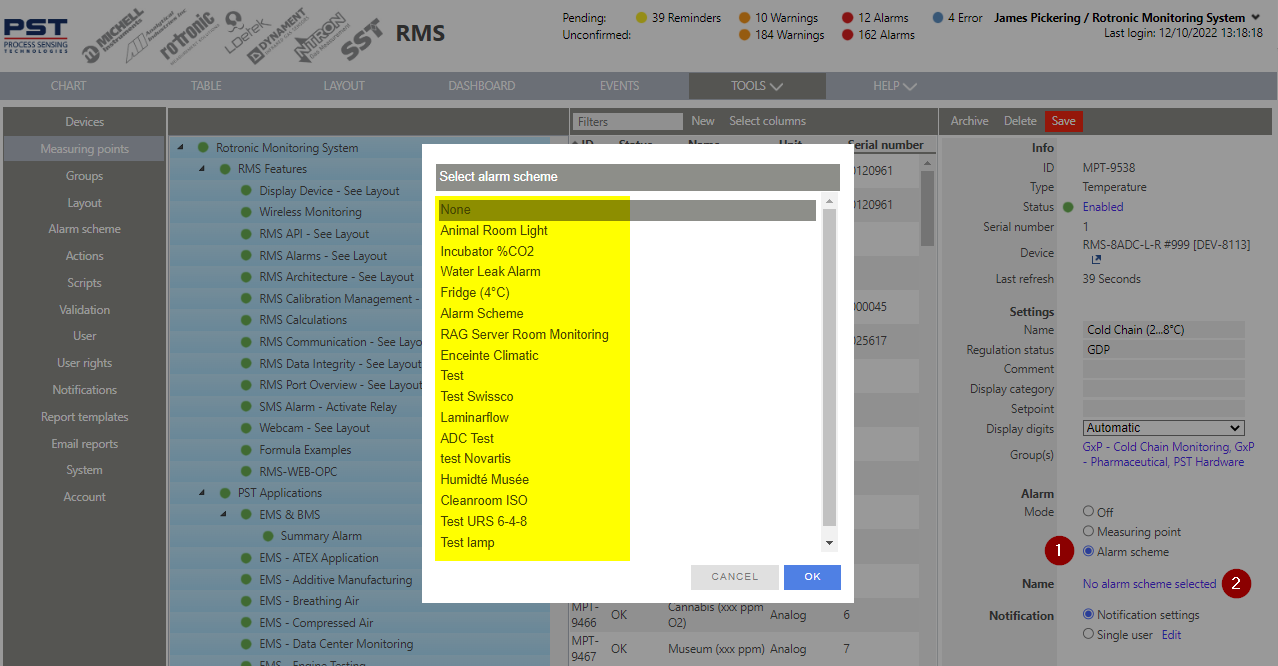Click New above the table

pyautogui.click(x=703, y=121)
